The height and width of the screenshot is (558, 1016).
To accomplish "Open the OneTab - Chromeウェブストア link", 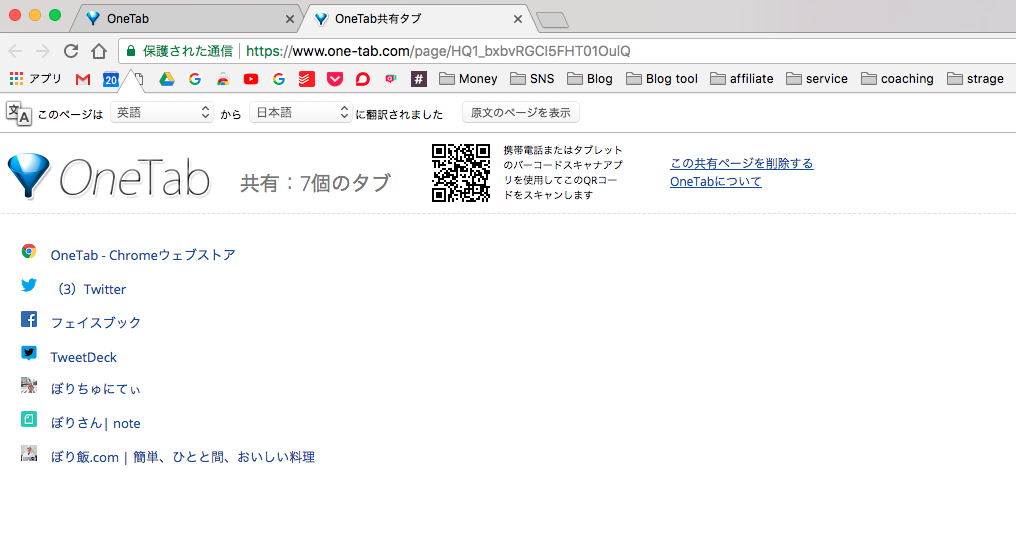I will 143,255.
